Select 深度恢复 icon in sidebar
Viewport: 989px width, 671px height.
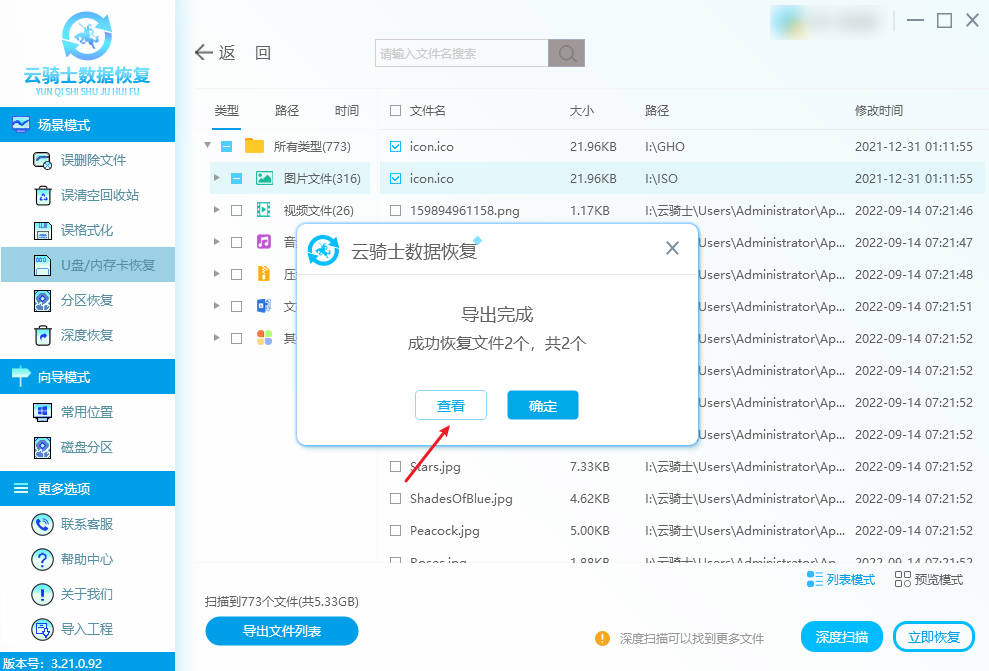(42, 336)
